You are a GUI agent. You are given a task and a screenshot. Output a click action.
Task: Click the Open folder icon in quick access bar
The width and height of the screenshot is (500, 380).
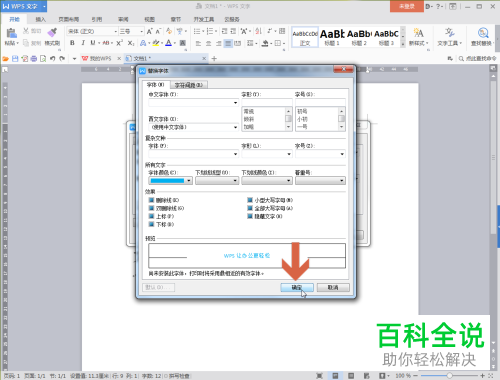[5, 59]
